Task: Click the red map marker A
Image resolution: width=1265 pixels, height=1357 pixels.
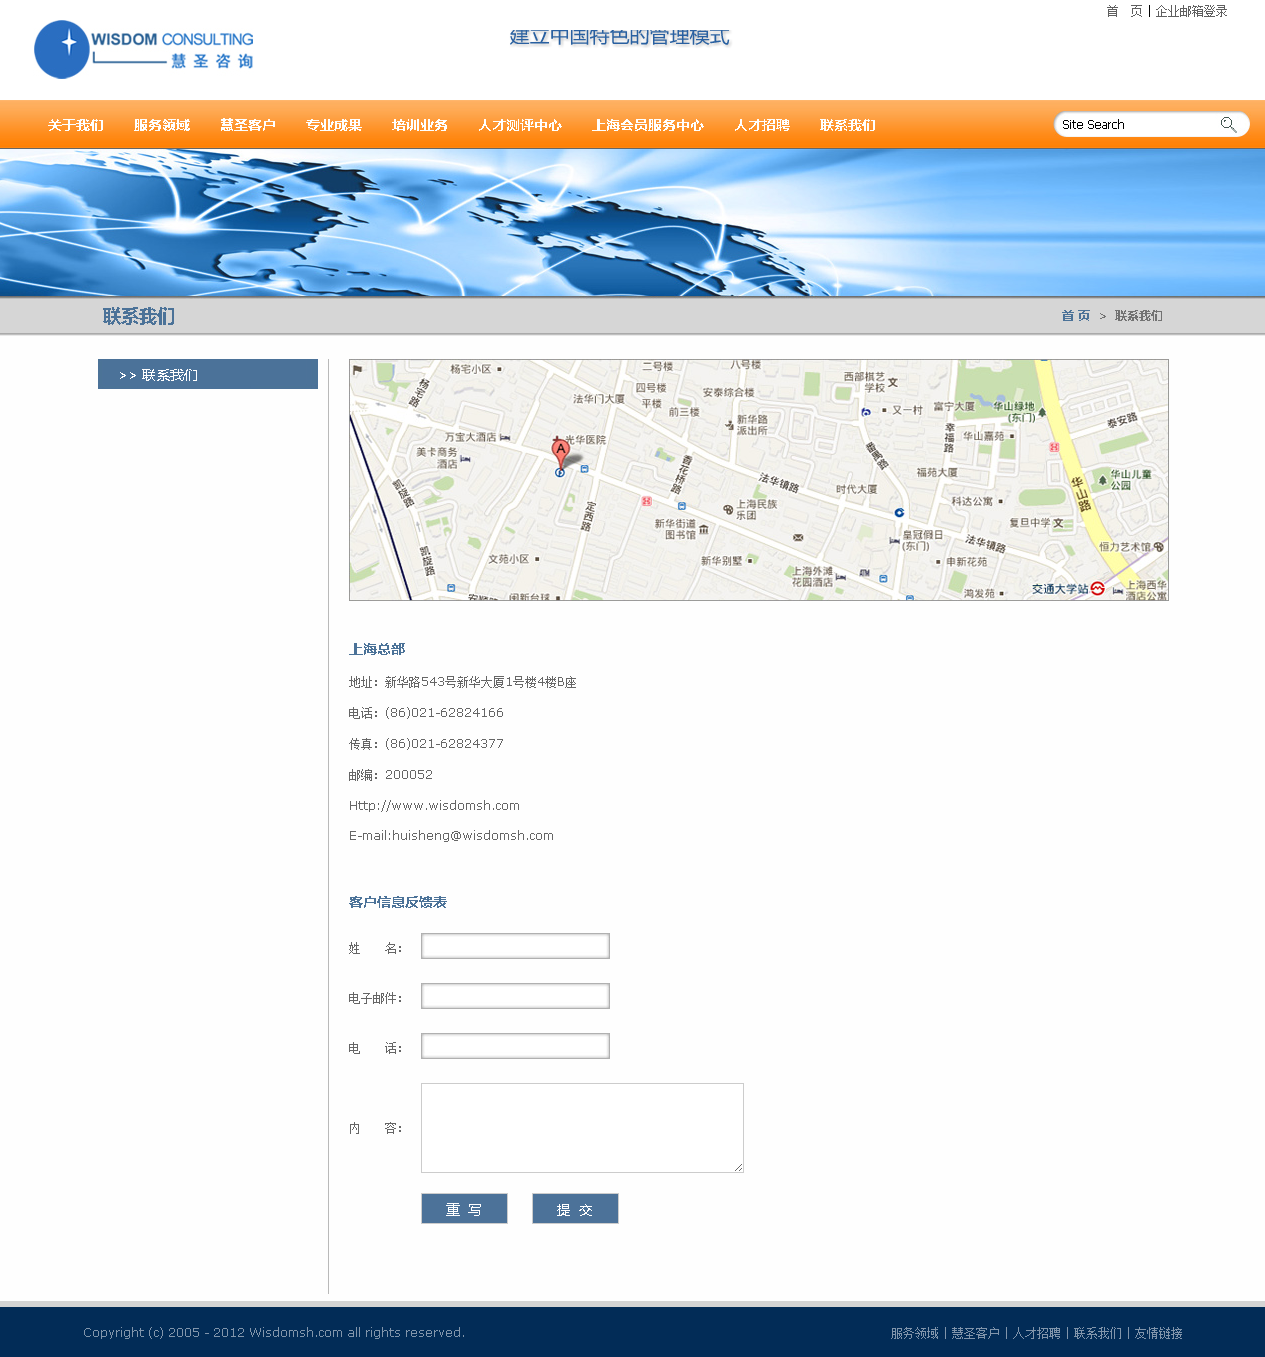Action: point(561,451)
